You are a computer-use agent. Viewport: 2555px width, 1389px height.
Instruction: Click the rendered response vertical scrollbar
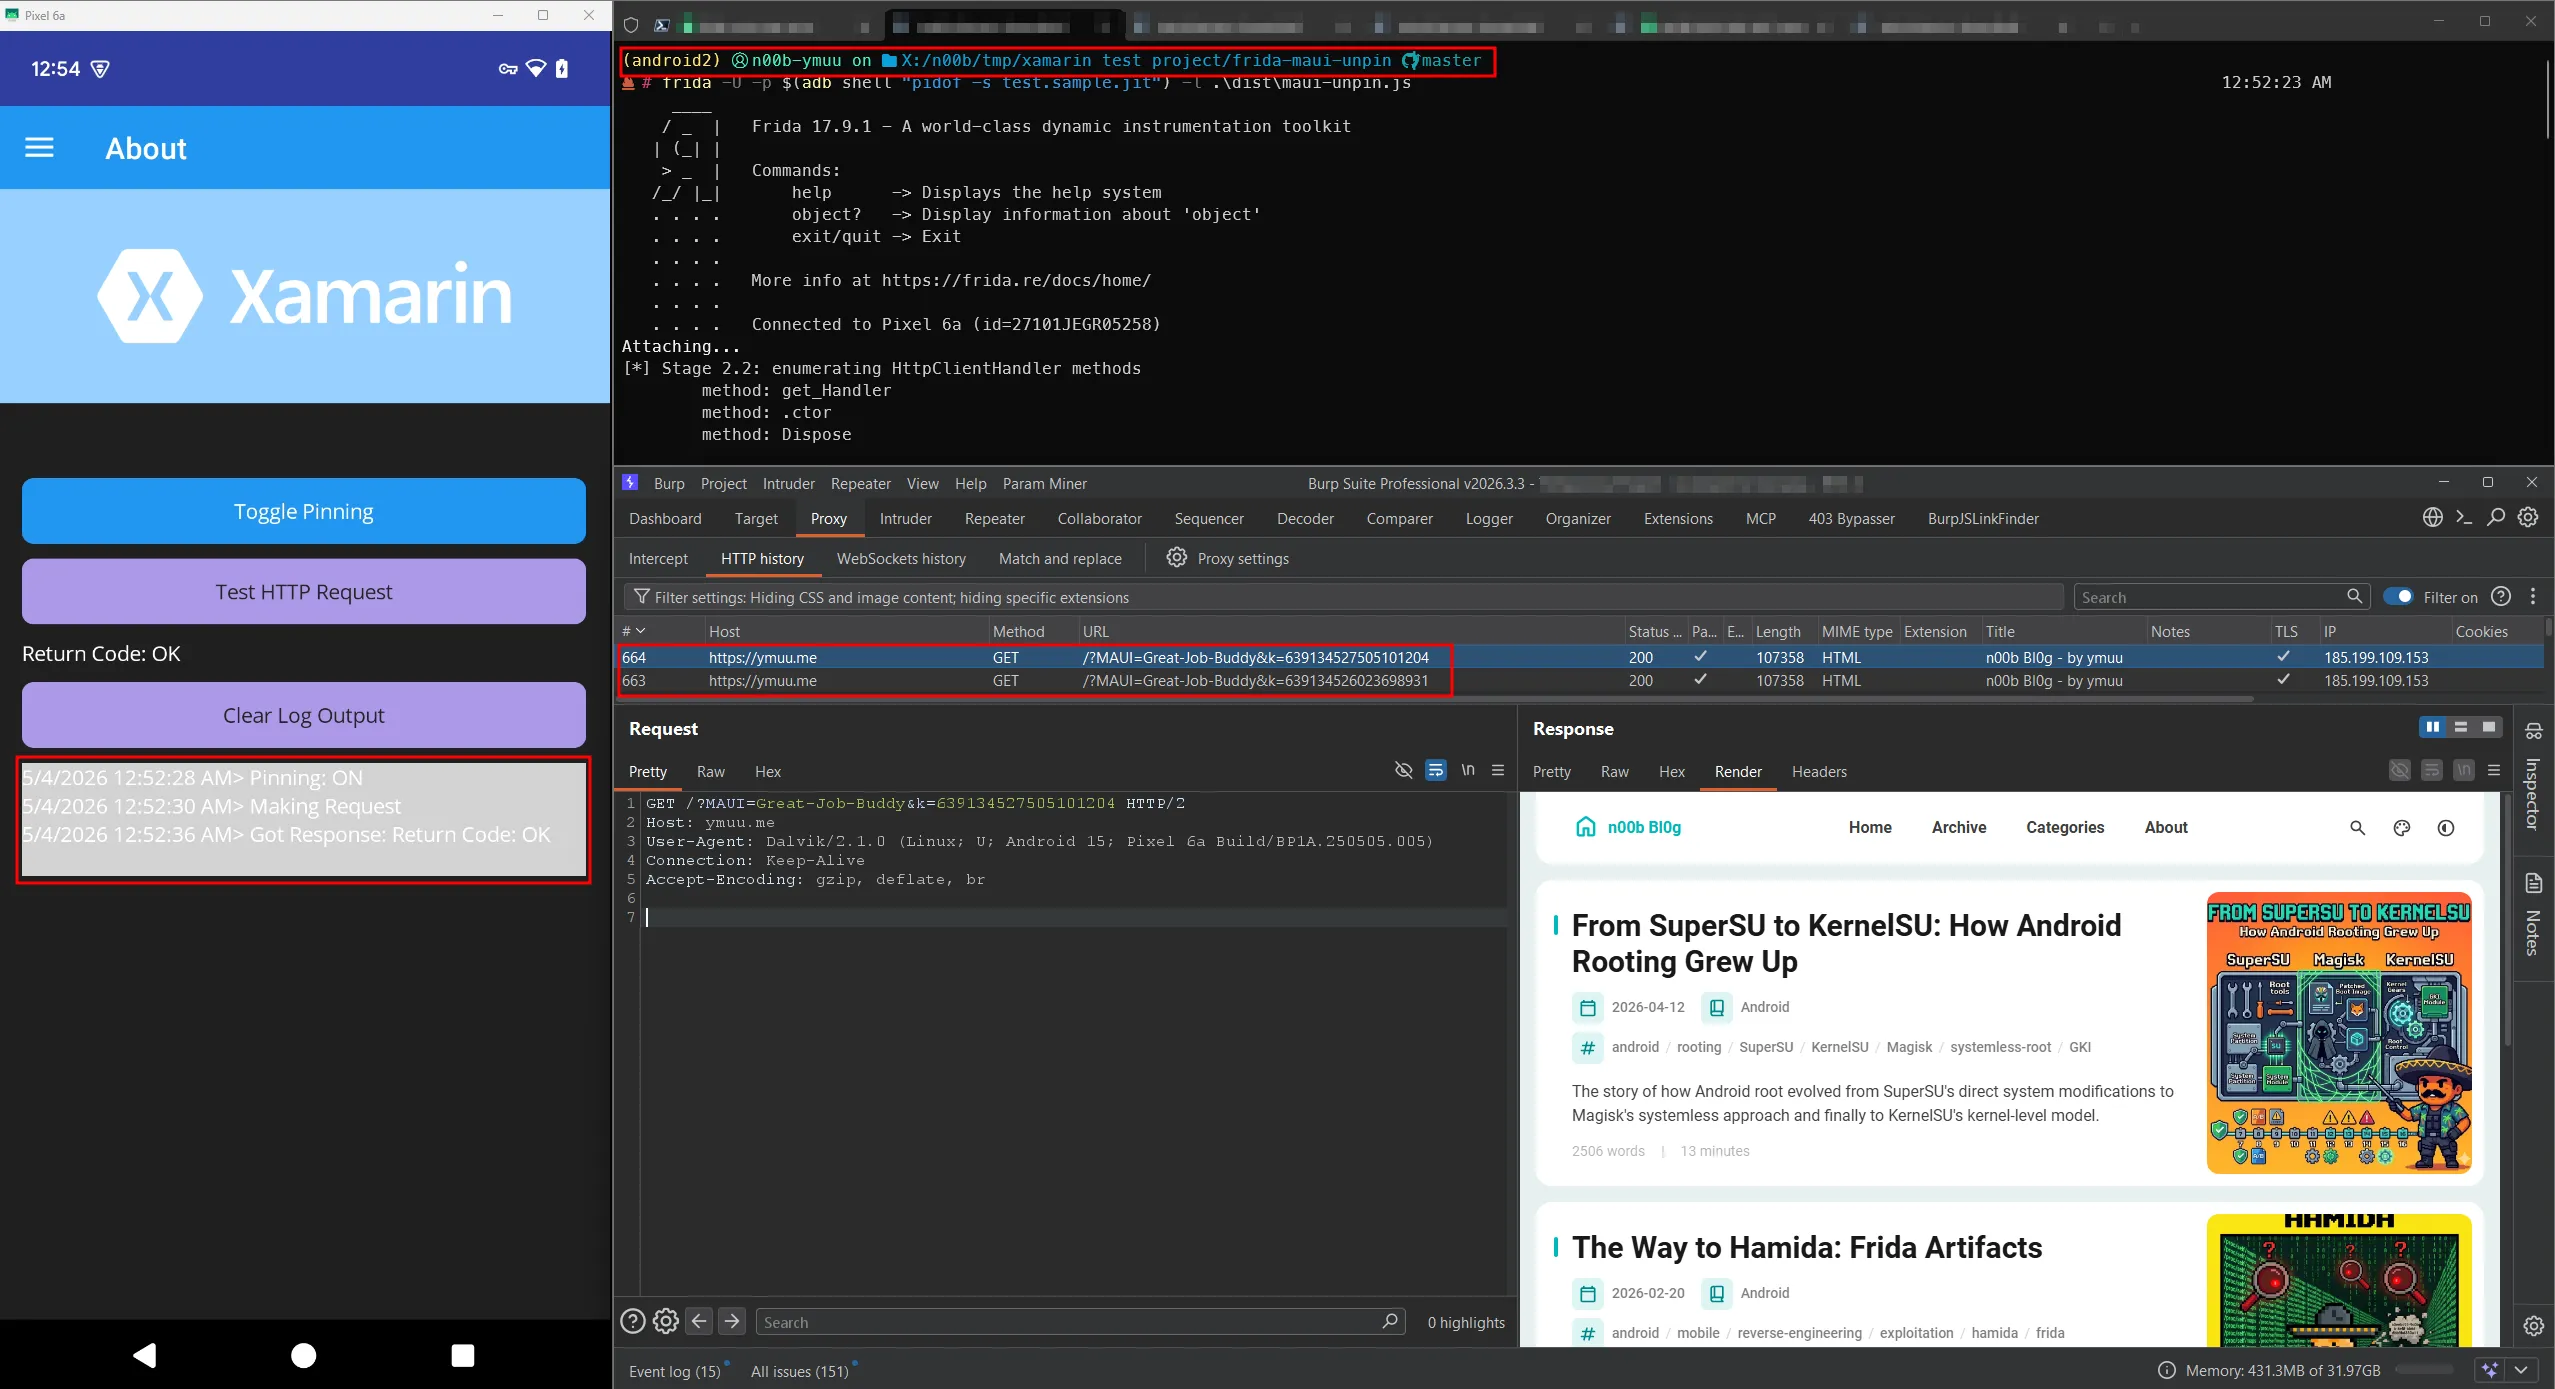tap(2507, 920)
